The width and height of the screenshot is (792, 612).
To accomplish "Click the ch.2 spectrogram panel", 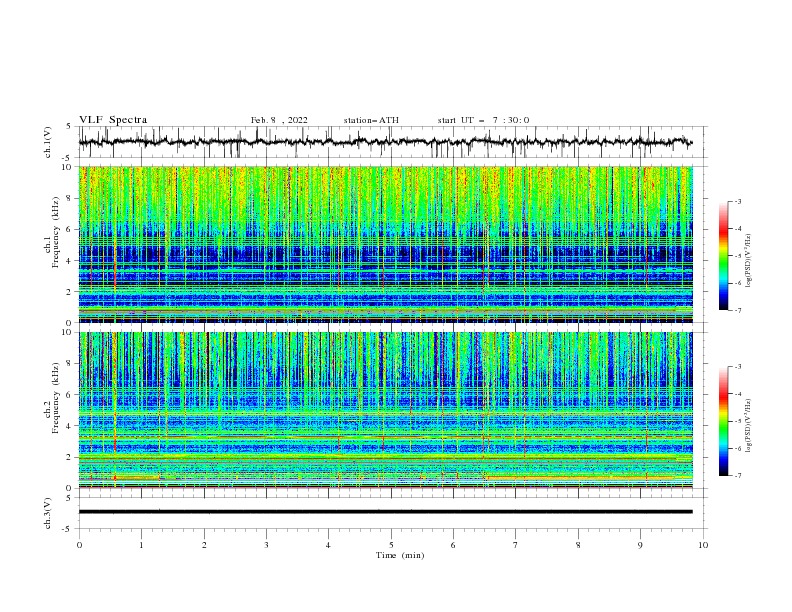I will pyautogui.click(x=386, y=410).
